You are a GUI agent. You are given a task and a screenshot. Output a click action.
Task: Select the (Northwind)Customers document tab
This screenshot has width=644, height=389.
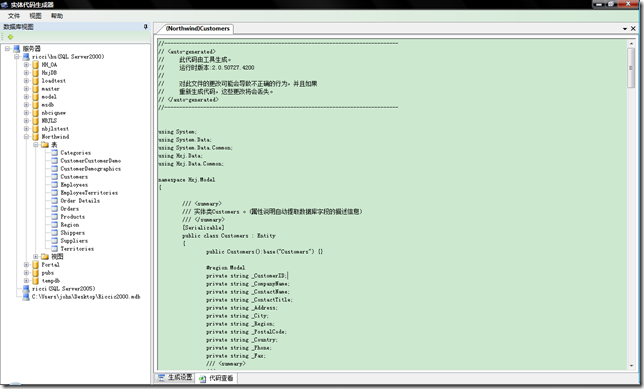pos(198,29)
